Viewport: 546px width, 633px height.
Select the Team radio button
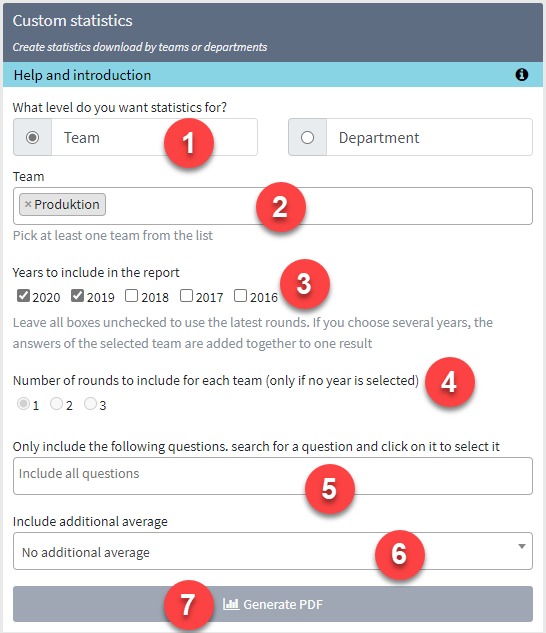click(x=32, y=137)
